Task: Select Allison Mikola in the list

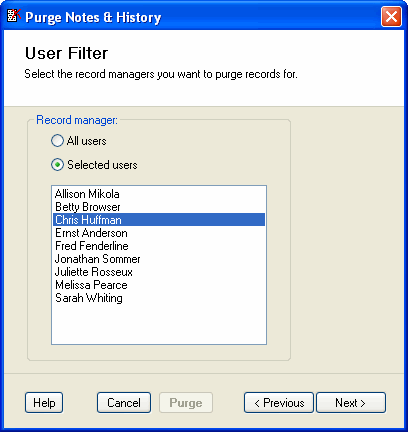Action: pyautogui.click(x=159, y=194)
